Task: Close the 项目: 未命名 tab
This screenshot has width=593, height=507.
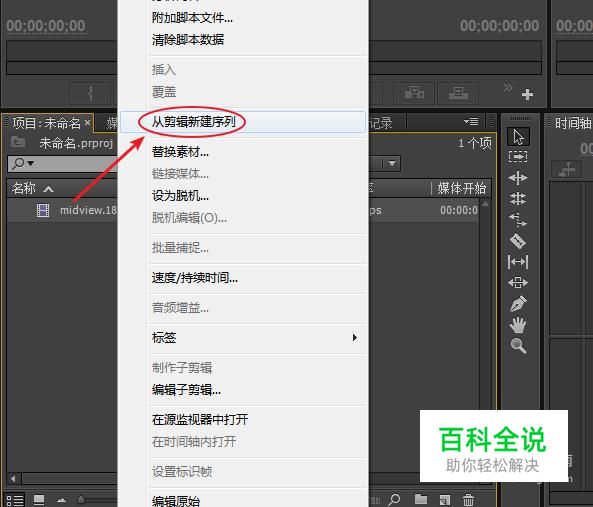Action: point(87,122)
